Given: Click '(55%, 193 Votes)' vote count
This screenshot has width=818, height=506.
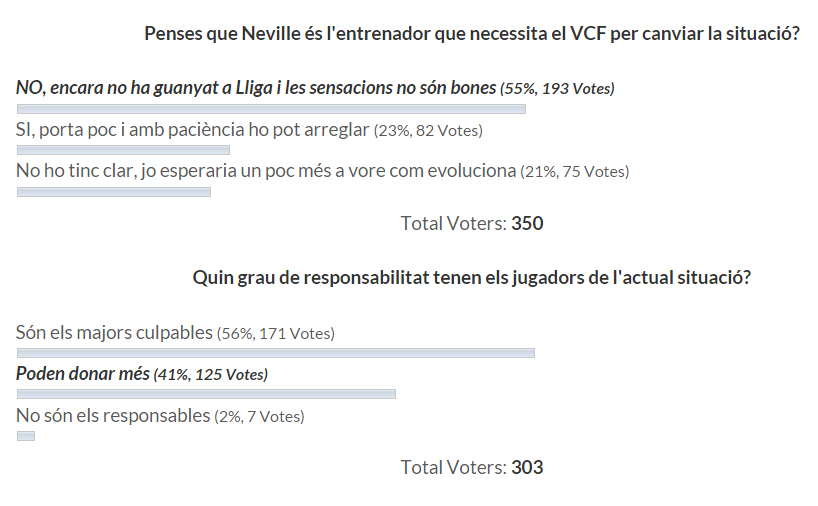Looking at the screenshot, I should [557, 89].
